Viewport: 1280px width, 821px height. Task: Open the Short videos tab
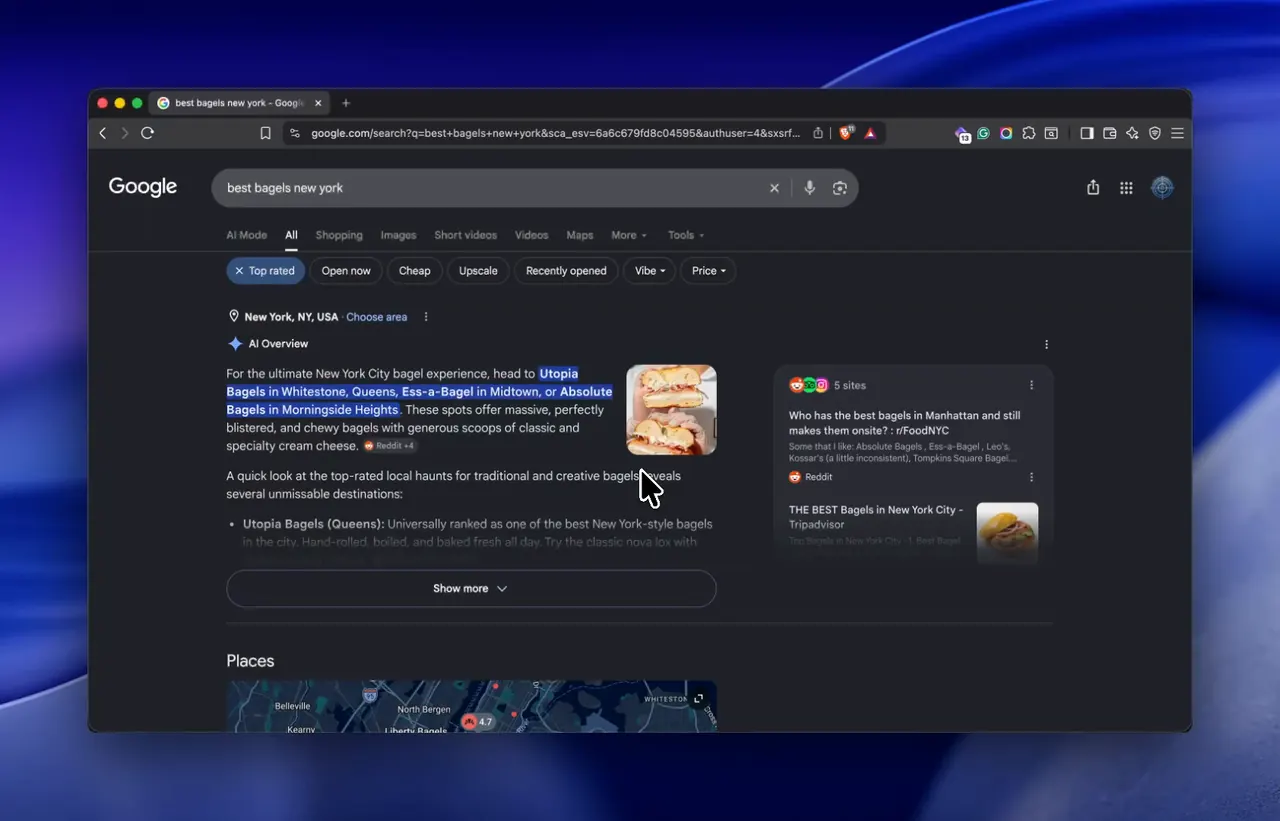click(x=465, y=235)
